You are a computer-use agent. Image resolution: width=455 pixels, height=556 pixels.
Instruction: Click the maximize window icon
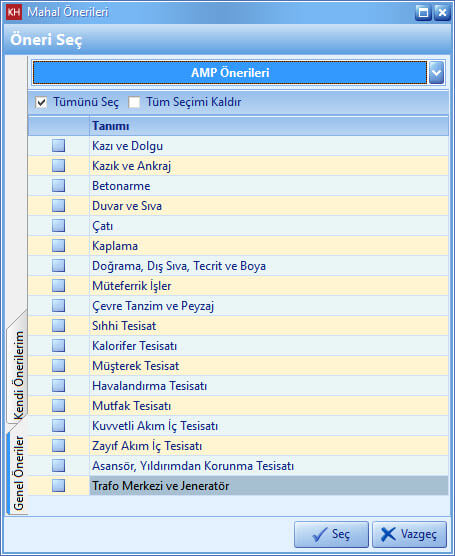point(423,12)
